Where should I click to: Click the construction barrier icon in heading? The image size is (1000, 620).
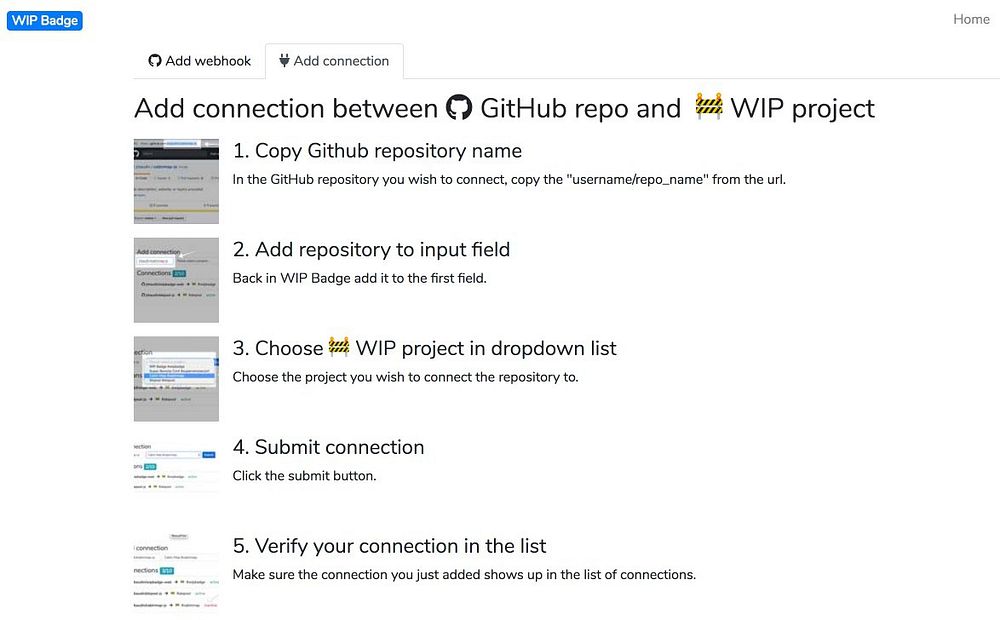[x=709, y=107]
